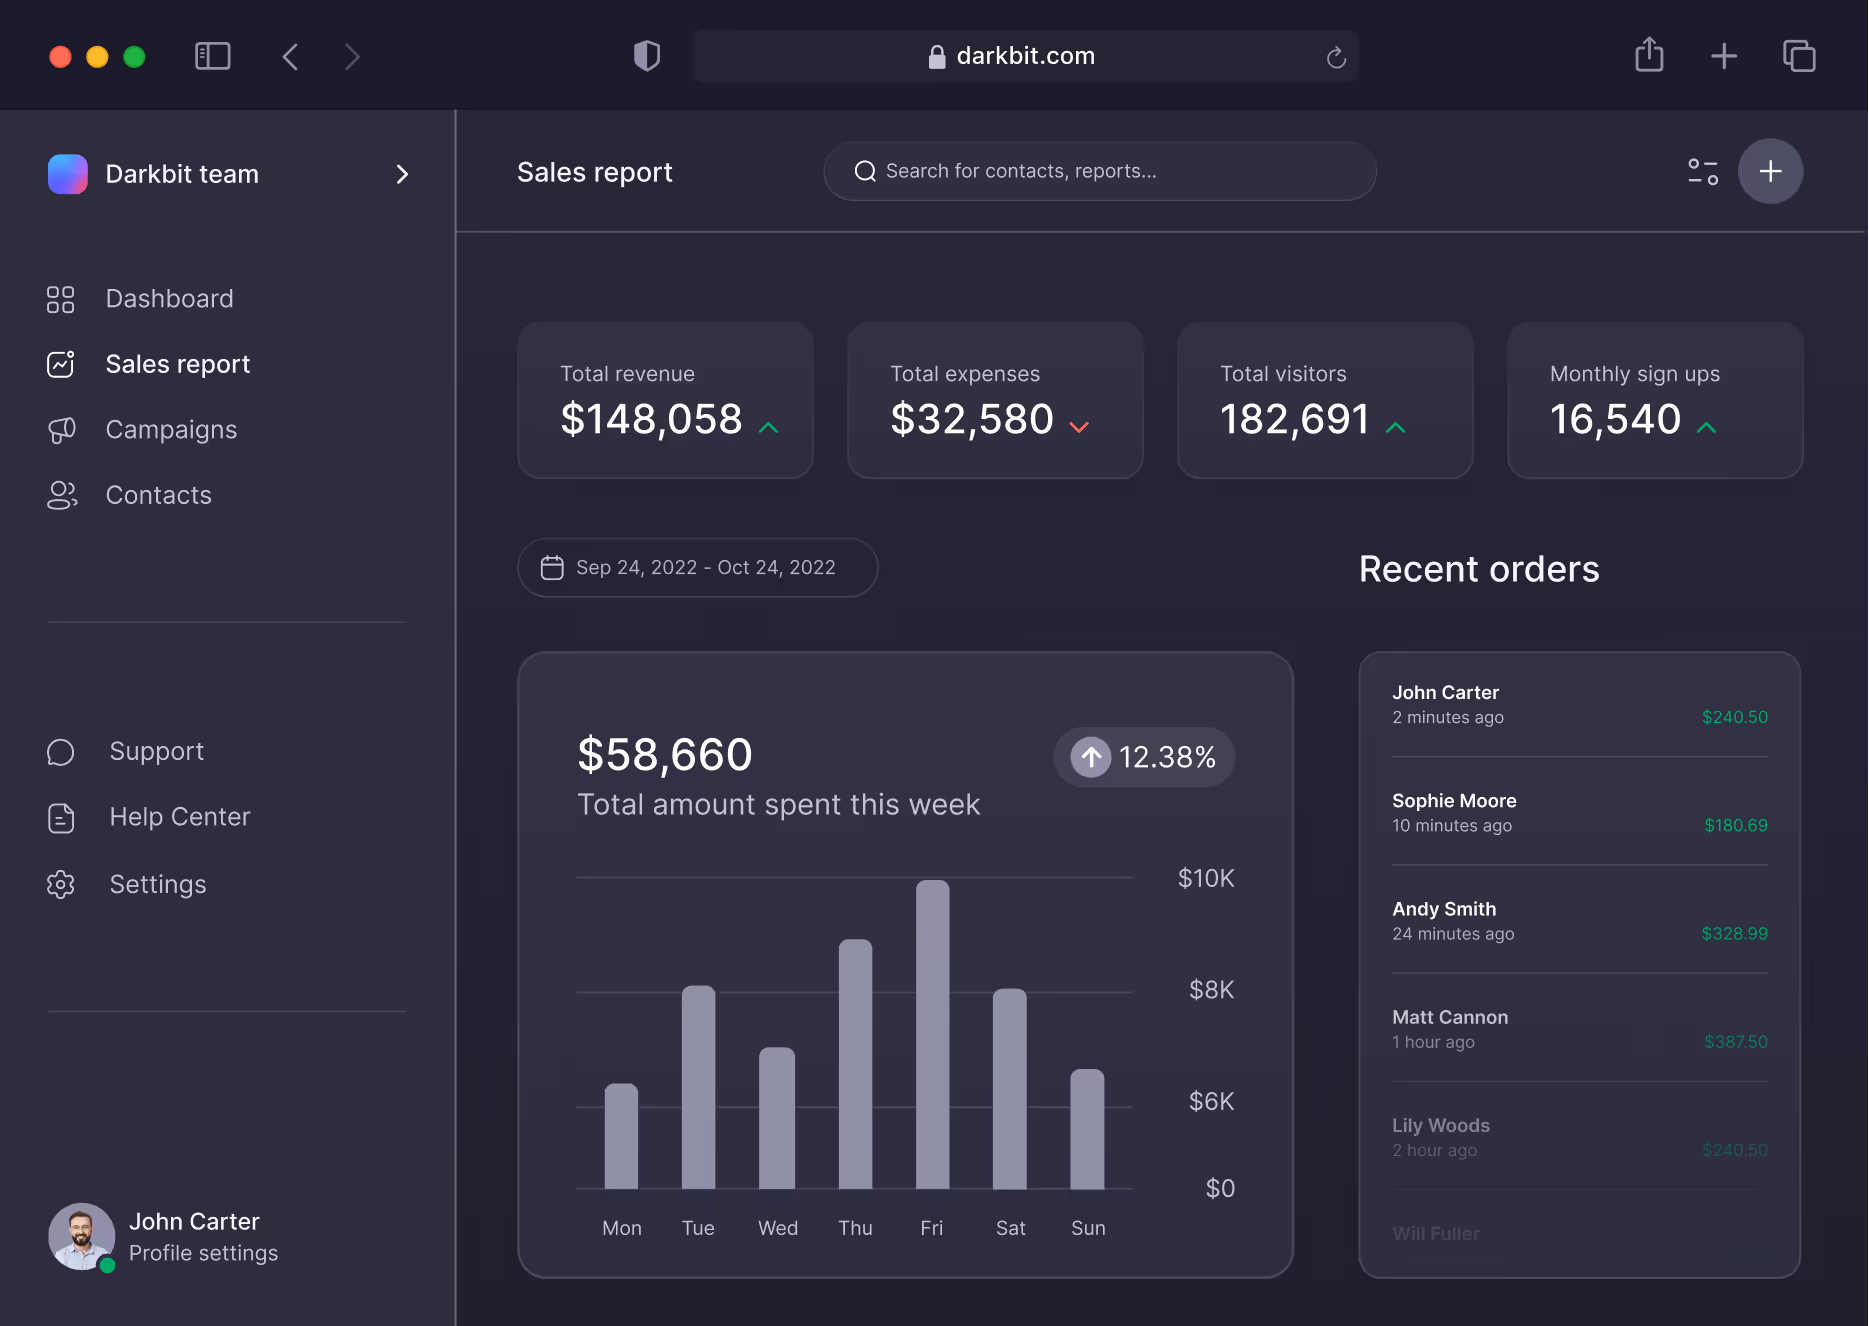This screenshot has width=1869, height=1326.
Task: Navigate to Dashboard in the sidebar
Action: coord(169,298)
